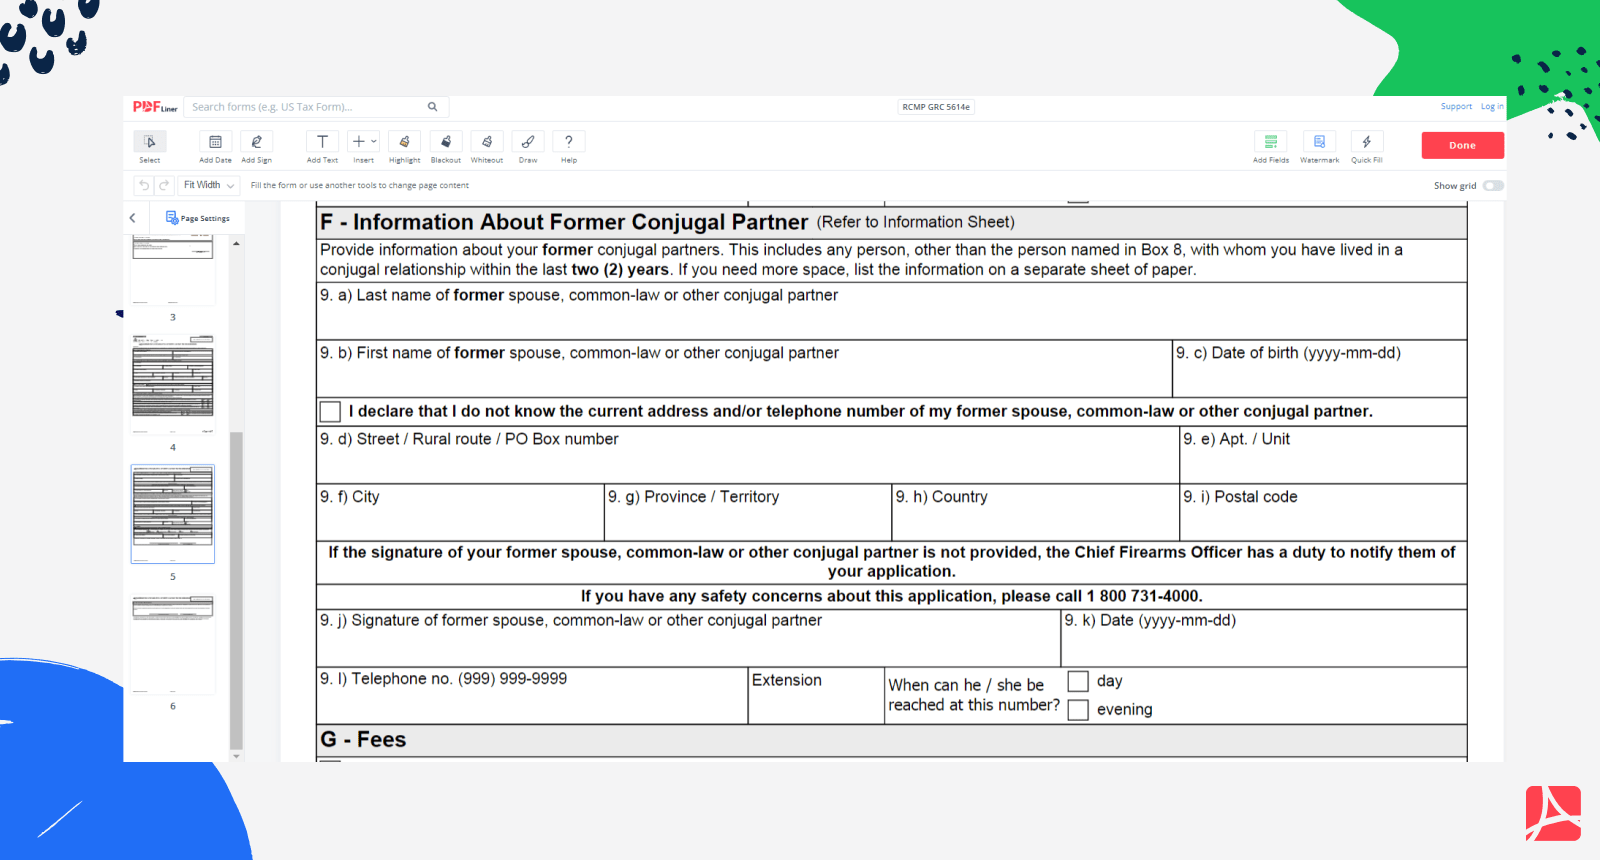Click the 9 k) Date field
The width and height of the screenshot is (1600, 860).
[x=1264, y=638]
